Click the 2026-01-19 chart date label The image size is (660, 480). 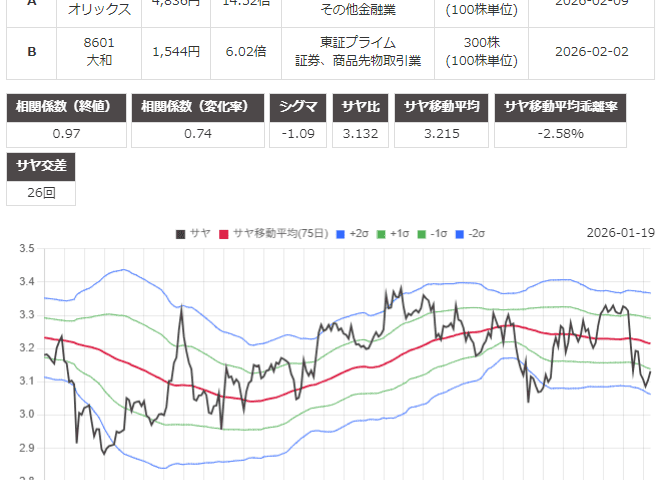(x=621, y=233)
